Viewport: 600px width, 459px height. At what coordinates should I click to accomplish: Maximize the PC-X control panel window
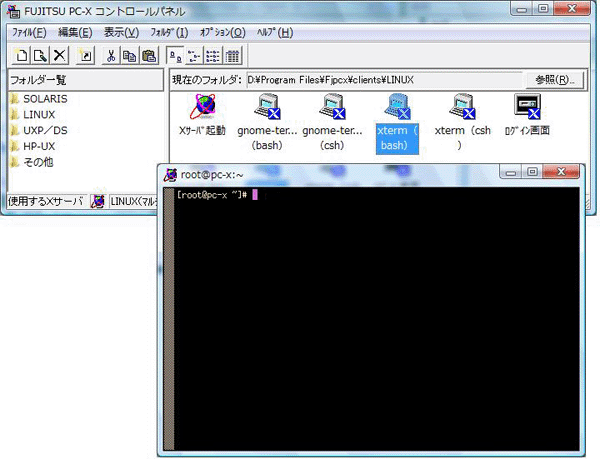pos(543,9)
